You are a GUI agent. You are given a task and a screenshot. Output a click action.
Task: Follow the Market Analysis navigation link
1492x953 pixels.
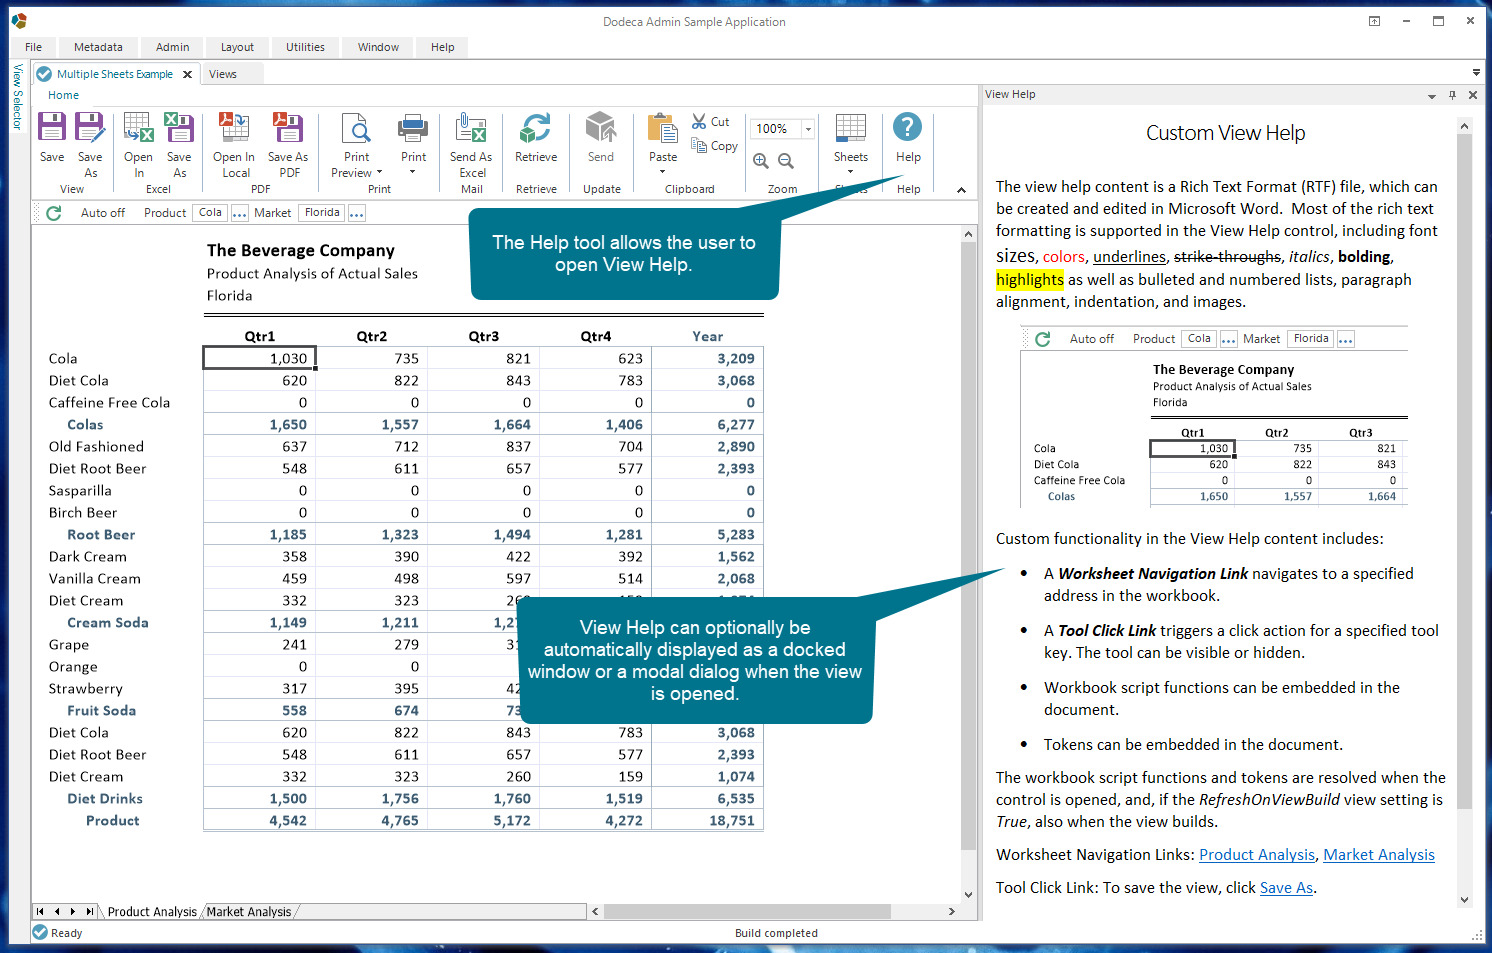point(1379,855)
